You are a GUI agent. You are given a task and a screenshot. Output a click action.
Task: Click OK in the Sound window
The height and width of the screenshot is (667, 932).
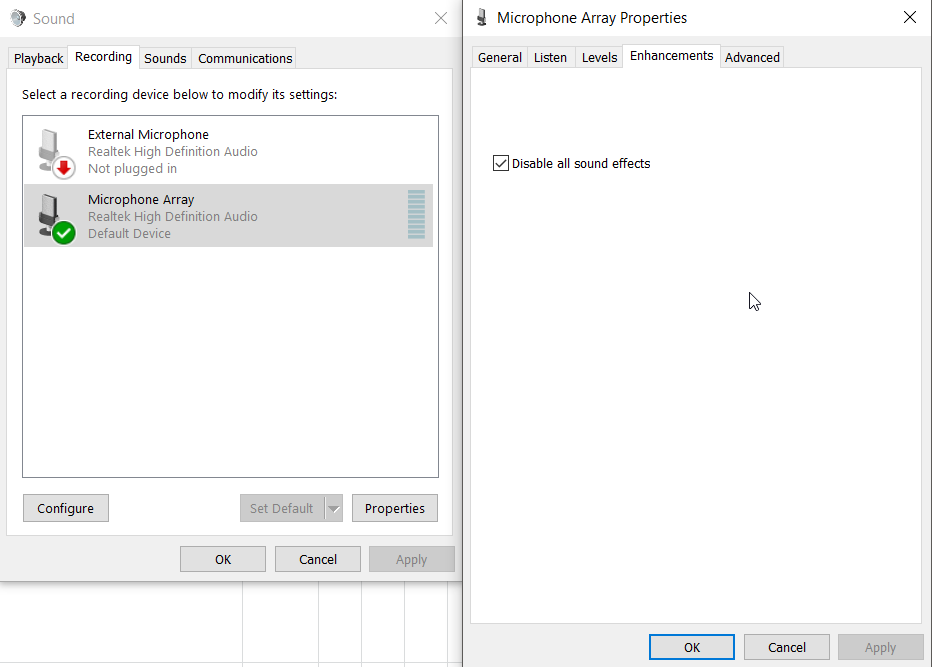223,559
